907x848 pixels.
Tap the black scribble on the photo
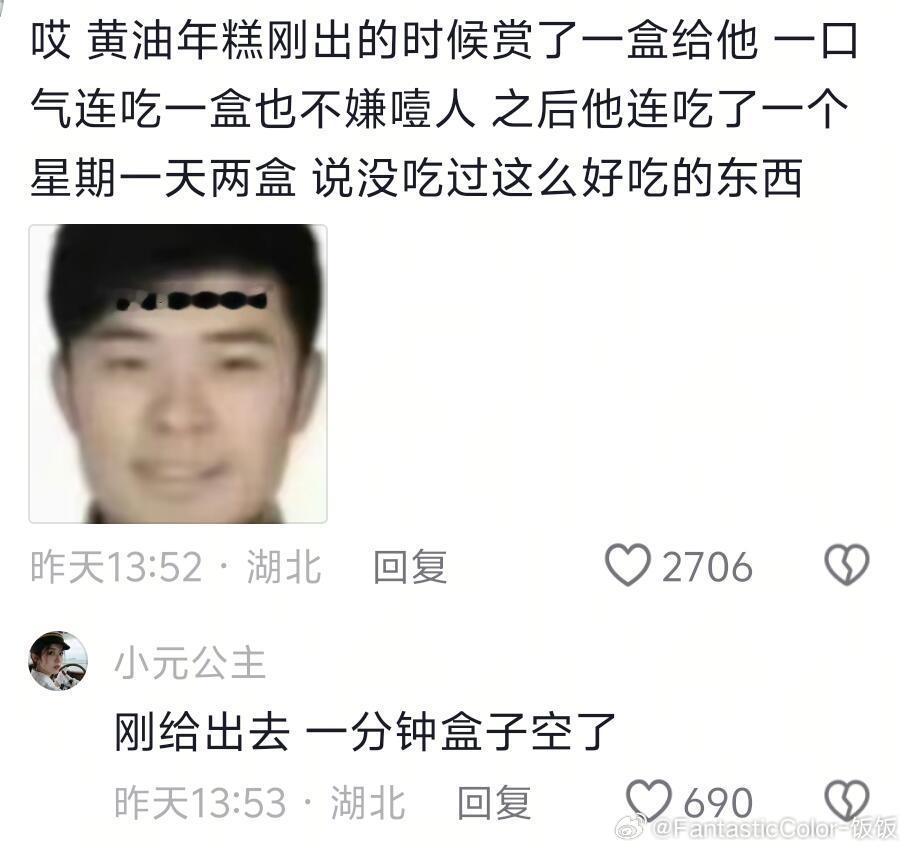tap(191, 300)
